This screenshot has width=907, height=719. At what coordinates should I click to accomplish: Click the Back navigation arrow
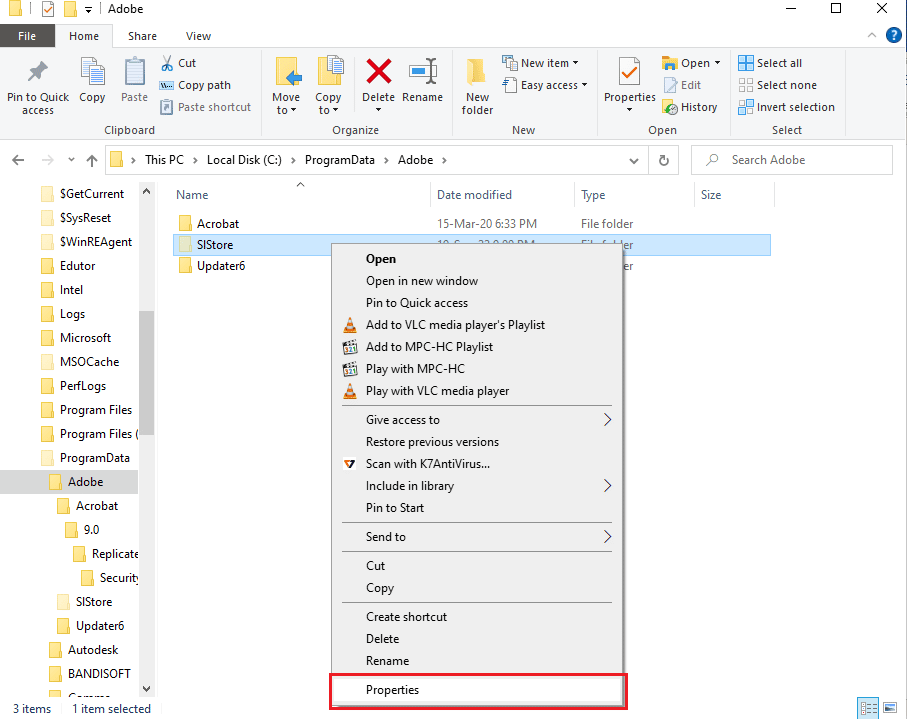pyautogui.click(x=19, y=160)
